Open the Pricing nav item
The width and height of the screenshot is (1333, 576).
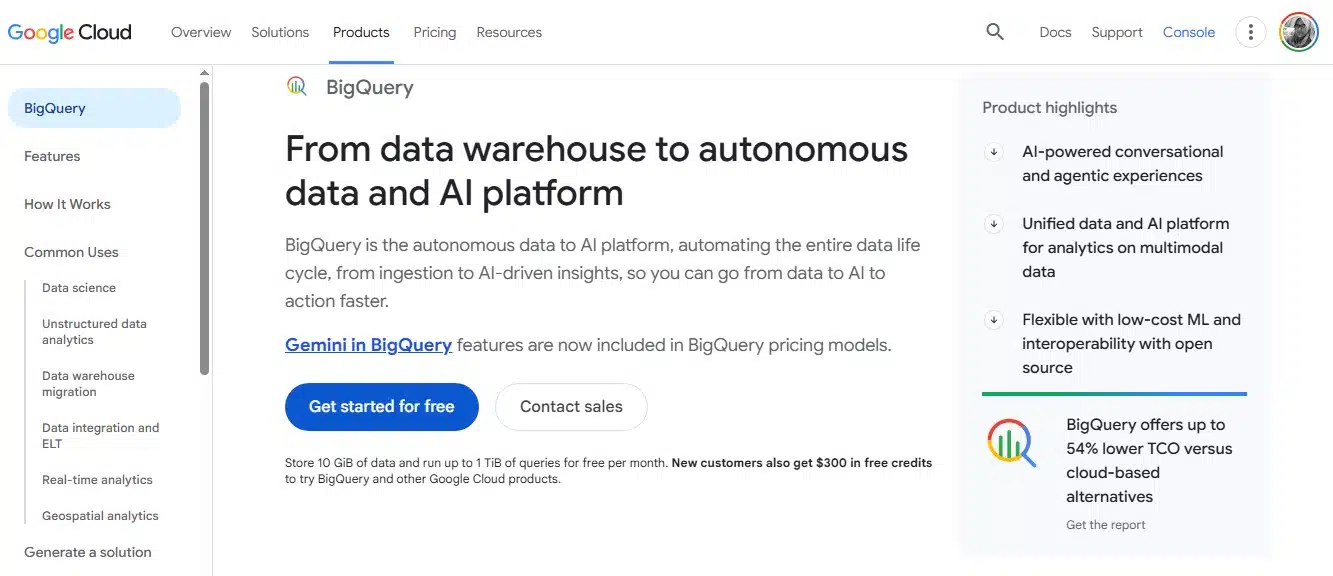(x=435, y=32)
